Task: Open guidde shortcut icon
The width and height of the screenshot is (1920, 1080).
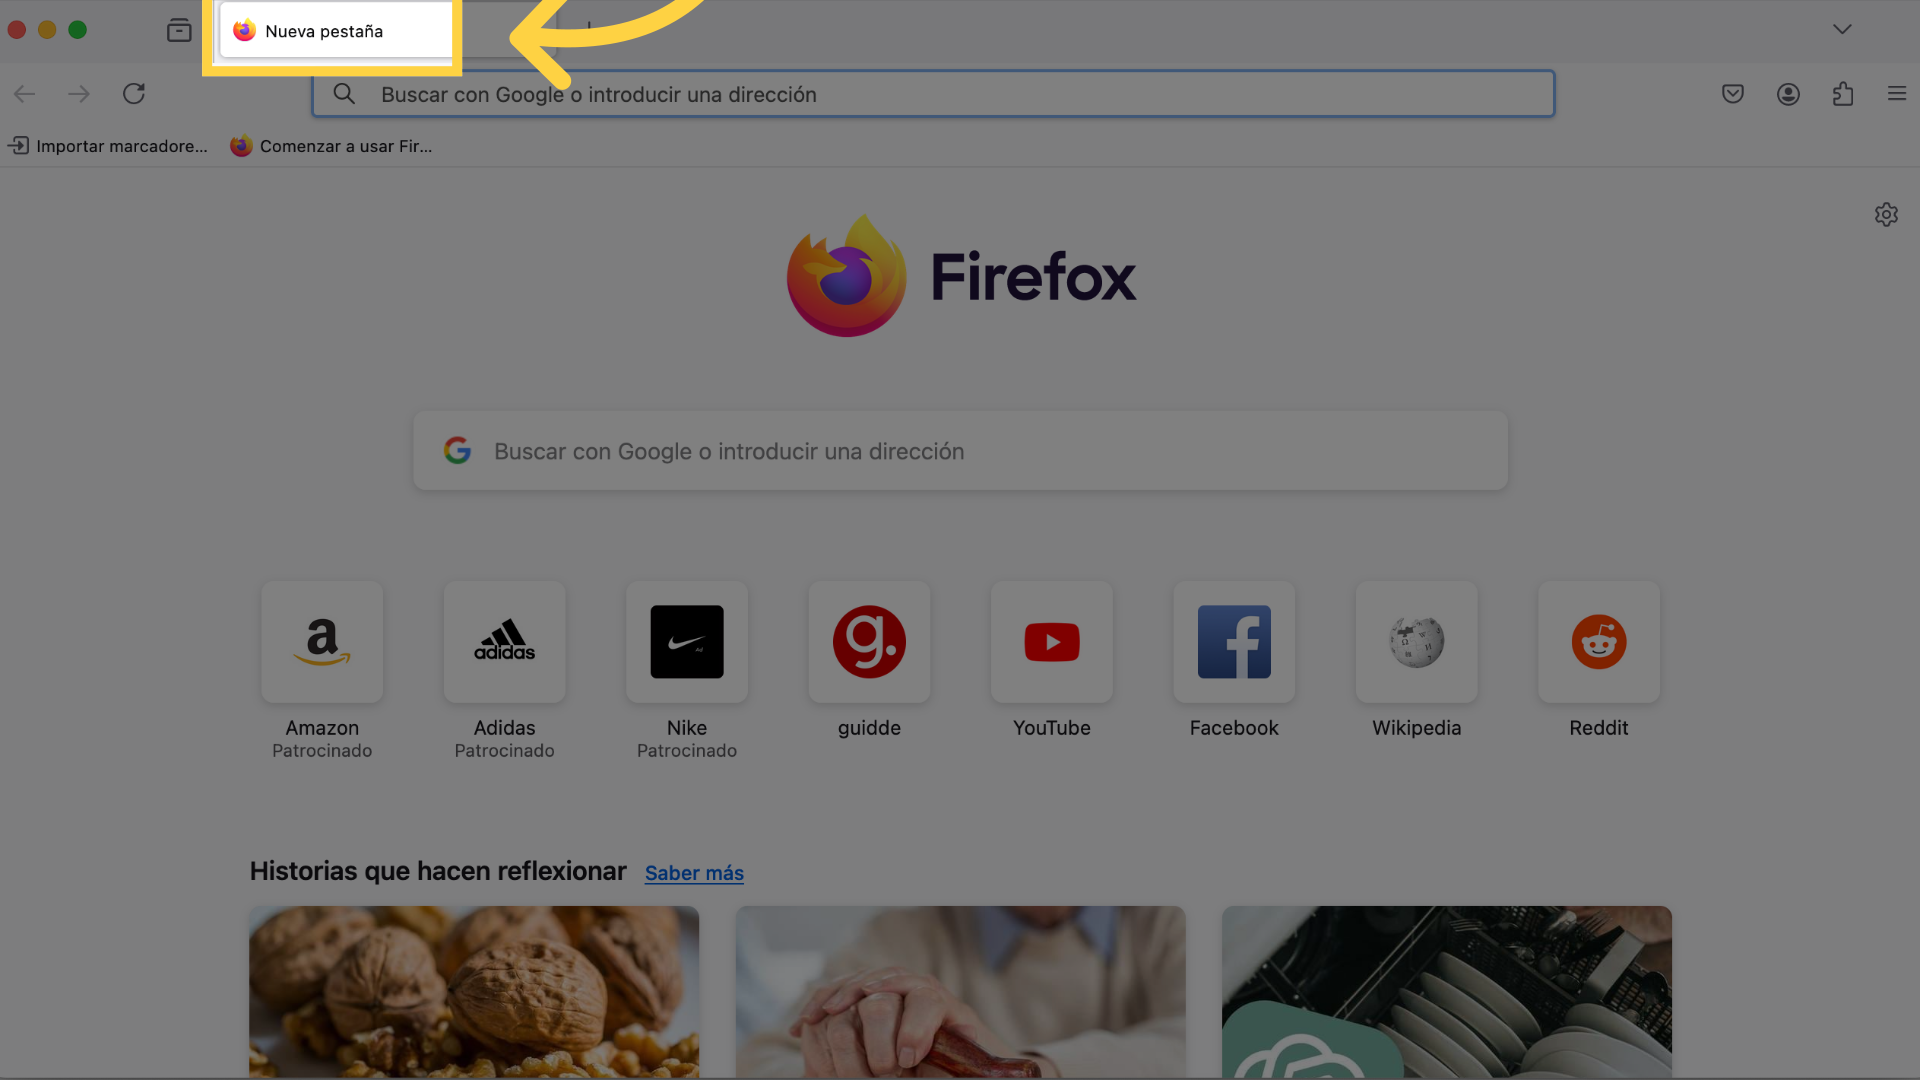Action: click(869, 641)
